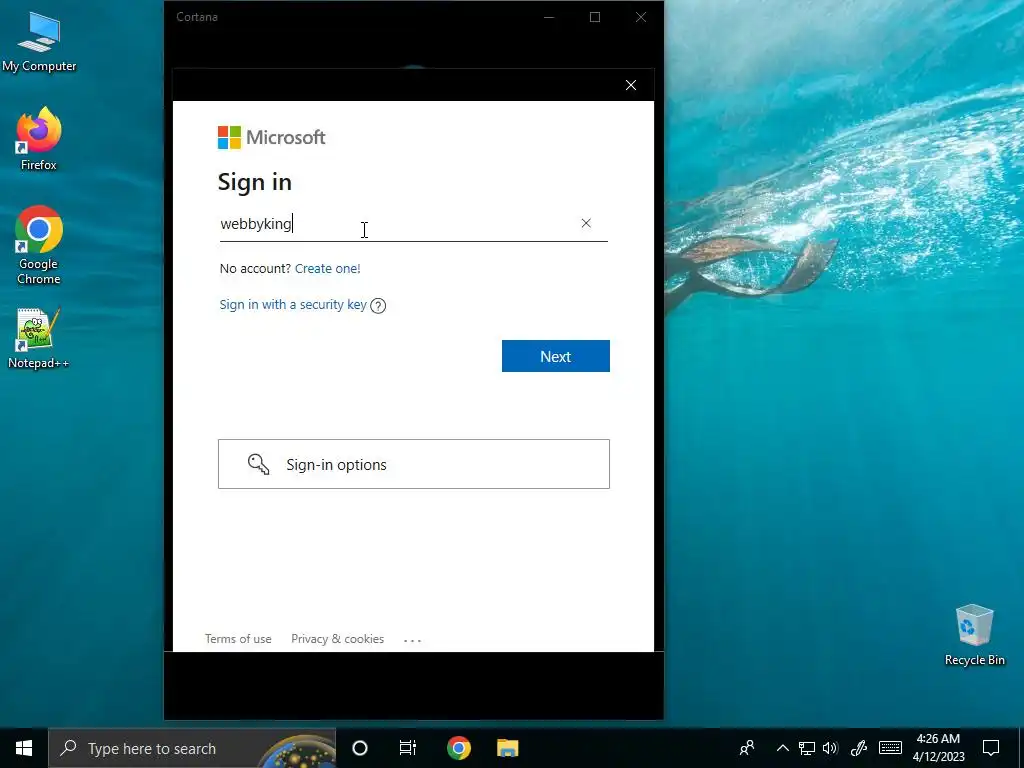Open Privacy & cookies link

tap(338, 639)
